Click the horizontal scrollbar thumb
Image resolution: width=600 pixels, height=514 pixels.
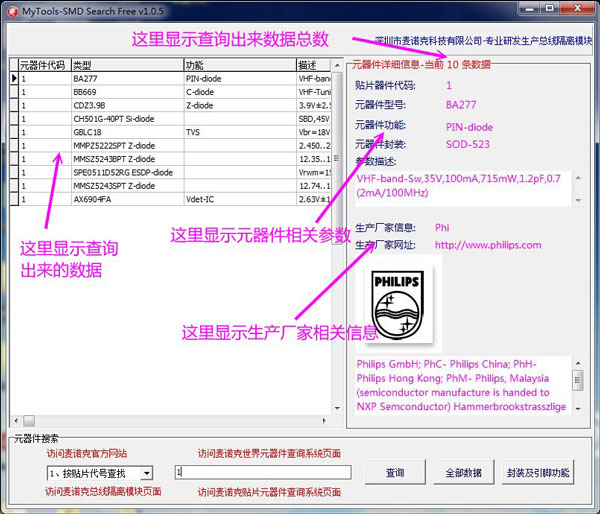(29, 421)
